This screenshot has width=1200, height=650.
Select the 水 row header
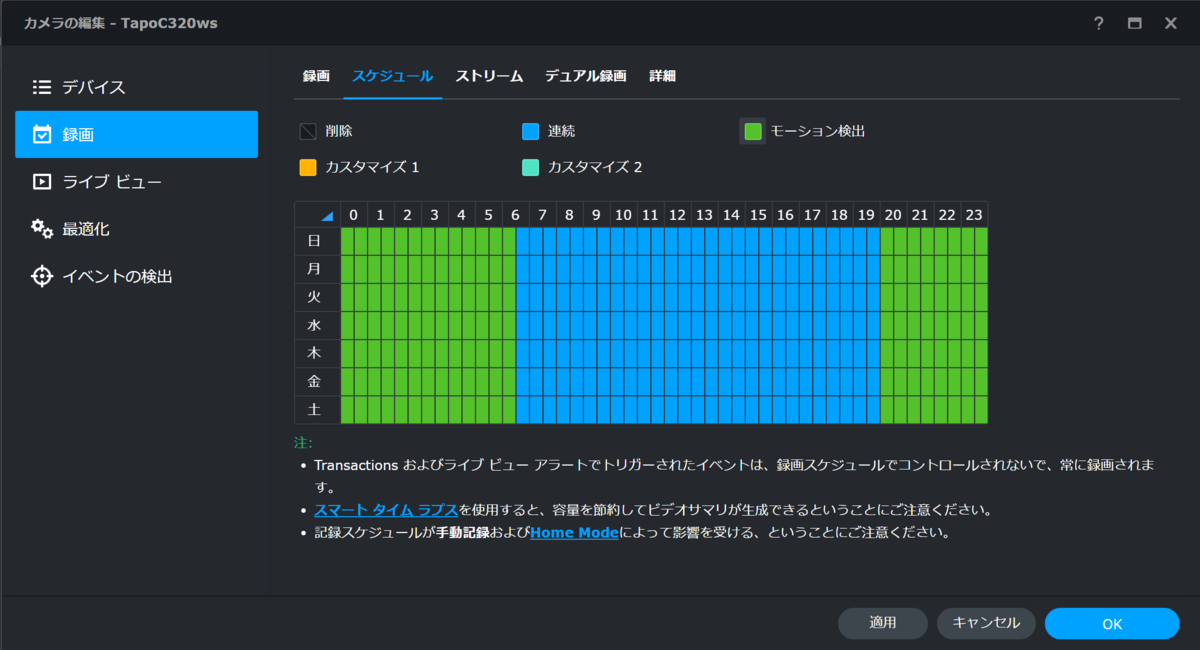(317, 325)
